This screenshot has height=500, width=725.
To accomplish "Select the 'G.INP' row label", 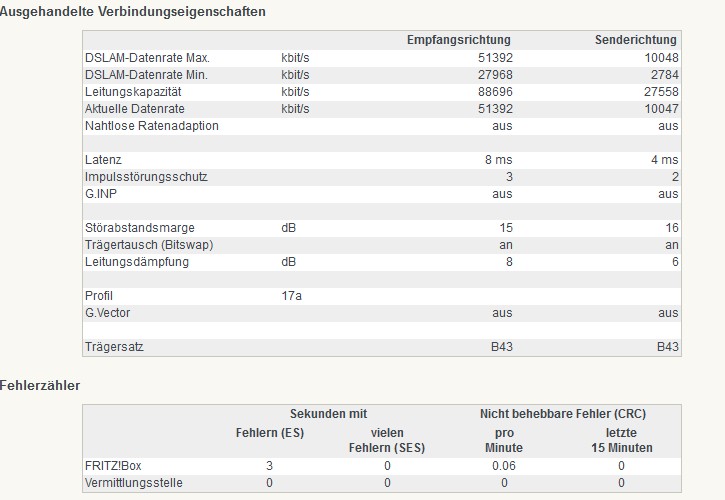I will pos(101,194).
